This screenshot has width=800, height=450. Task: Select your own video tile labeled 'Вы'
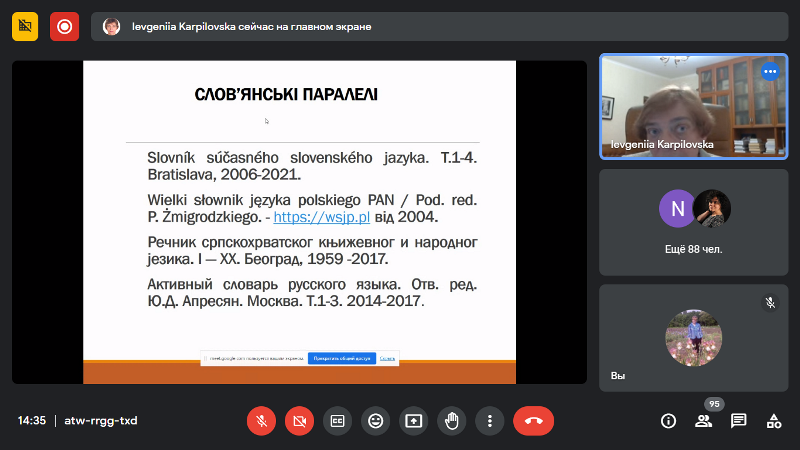693,338
